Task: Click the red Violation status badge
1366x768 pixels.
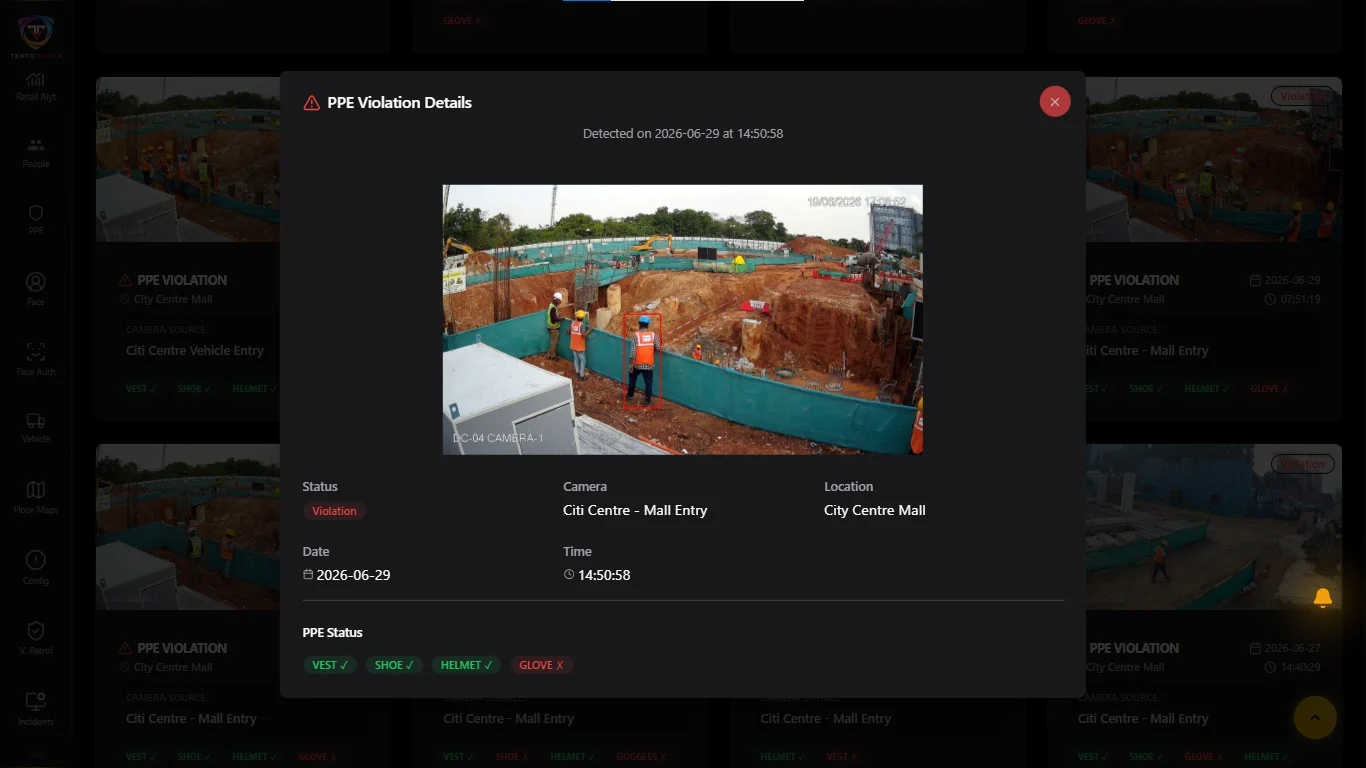Action: 334,511
